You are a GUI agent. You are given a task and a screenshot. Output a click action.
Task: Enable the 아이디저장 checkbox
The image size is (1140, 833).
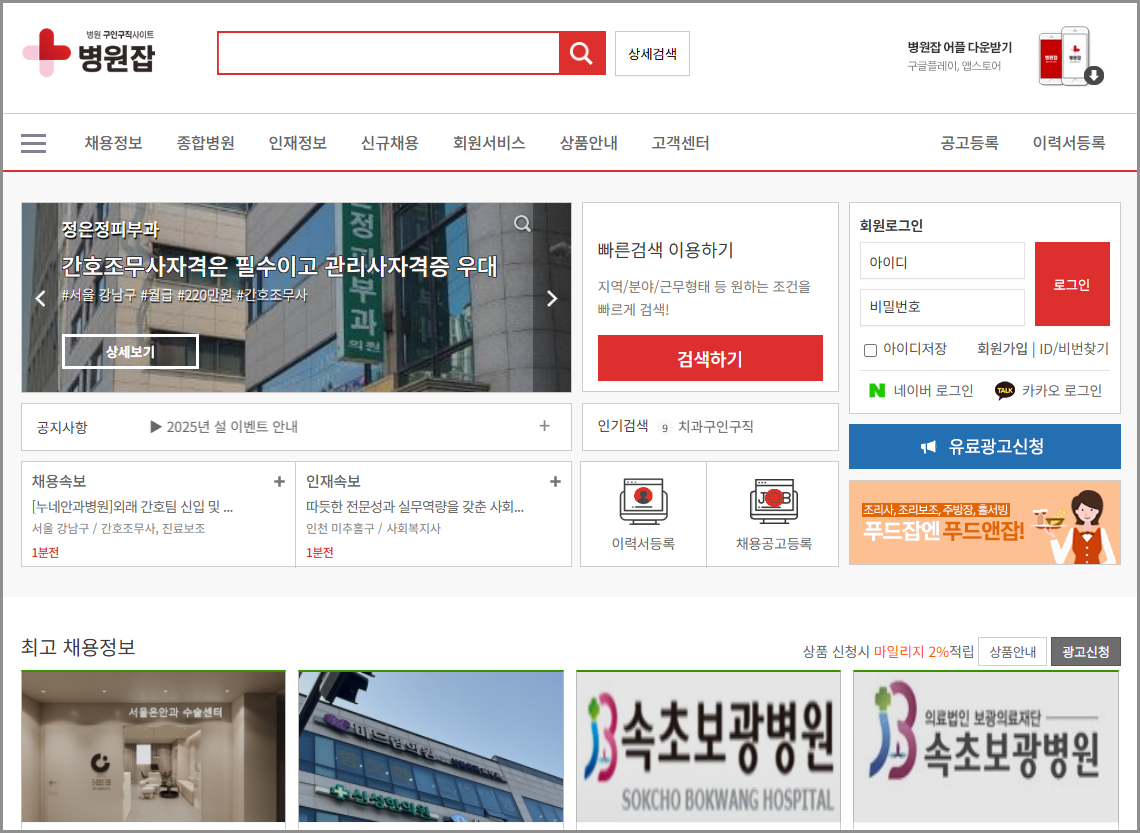(868, 349)
